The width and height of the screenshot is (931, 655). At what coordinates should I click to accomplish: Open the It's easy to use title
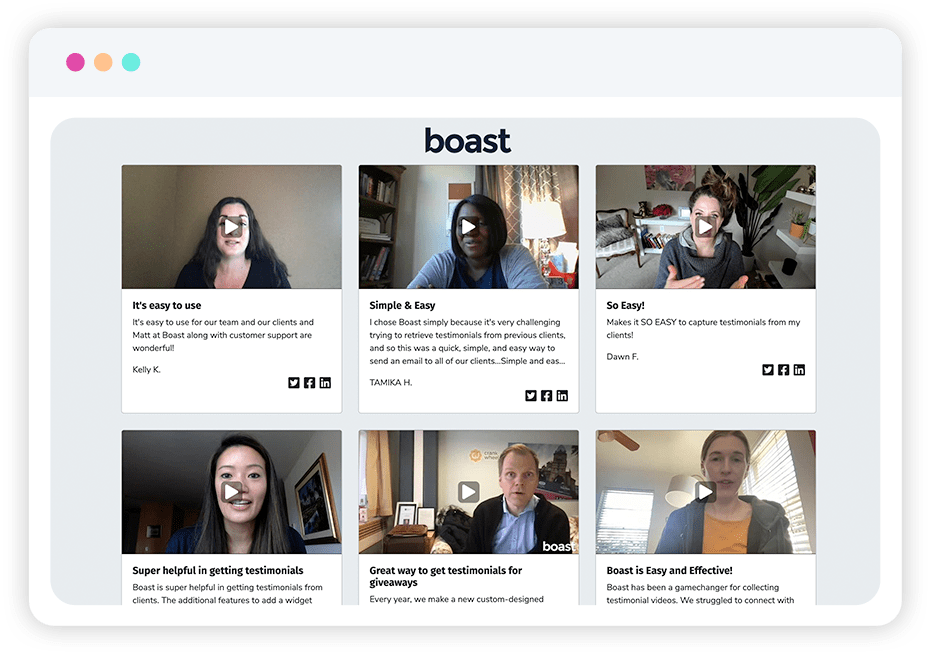[x=167, y=305]
